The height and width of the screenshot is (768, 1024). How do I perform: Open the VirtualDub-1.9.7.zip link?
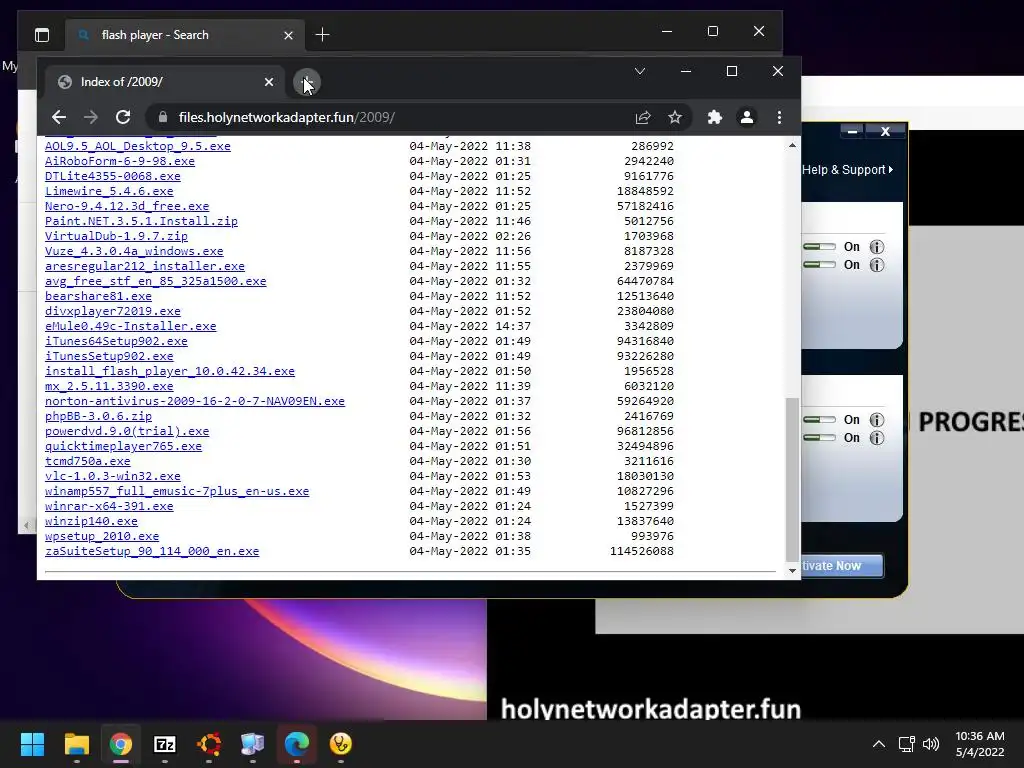pyautogui.click(x=116, y=236)
